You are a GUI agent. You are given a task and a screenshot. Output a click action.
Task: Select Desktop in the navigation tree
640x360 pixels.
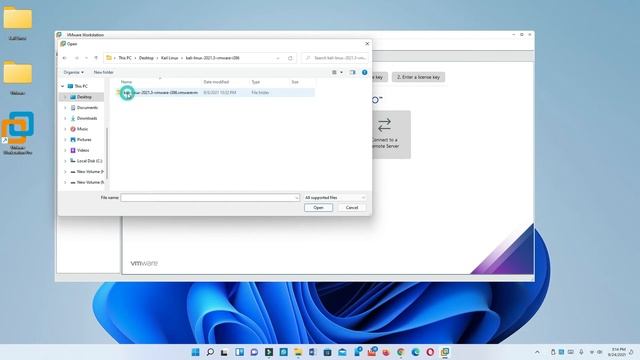(x=84, y=97)
